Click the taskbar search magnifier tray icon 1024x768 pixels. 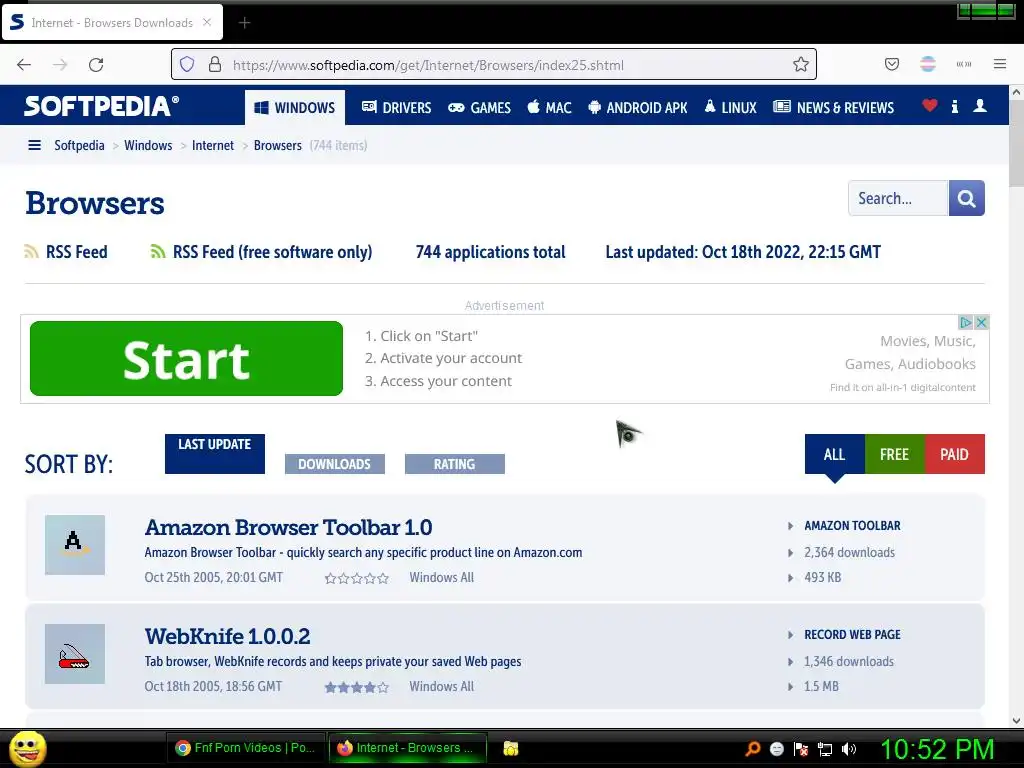coord(752,748)
